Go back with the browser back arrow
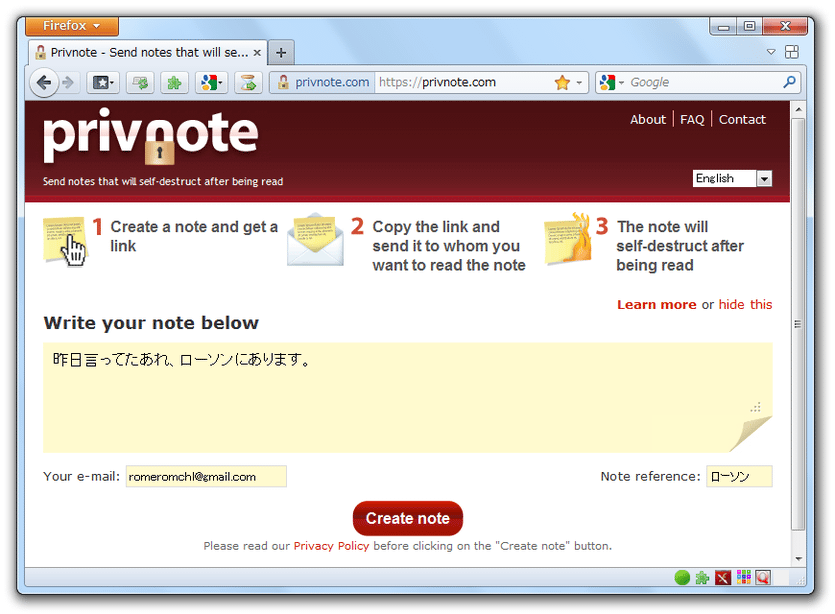The height and width of the screenshot is (614, 835). pos(44,83)
